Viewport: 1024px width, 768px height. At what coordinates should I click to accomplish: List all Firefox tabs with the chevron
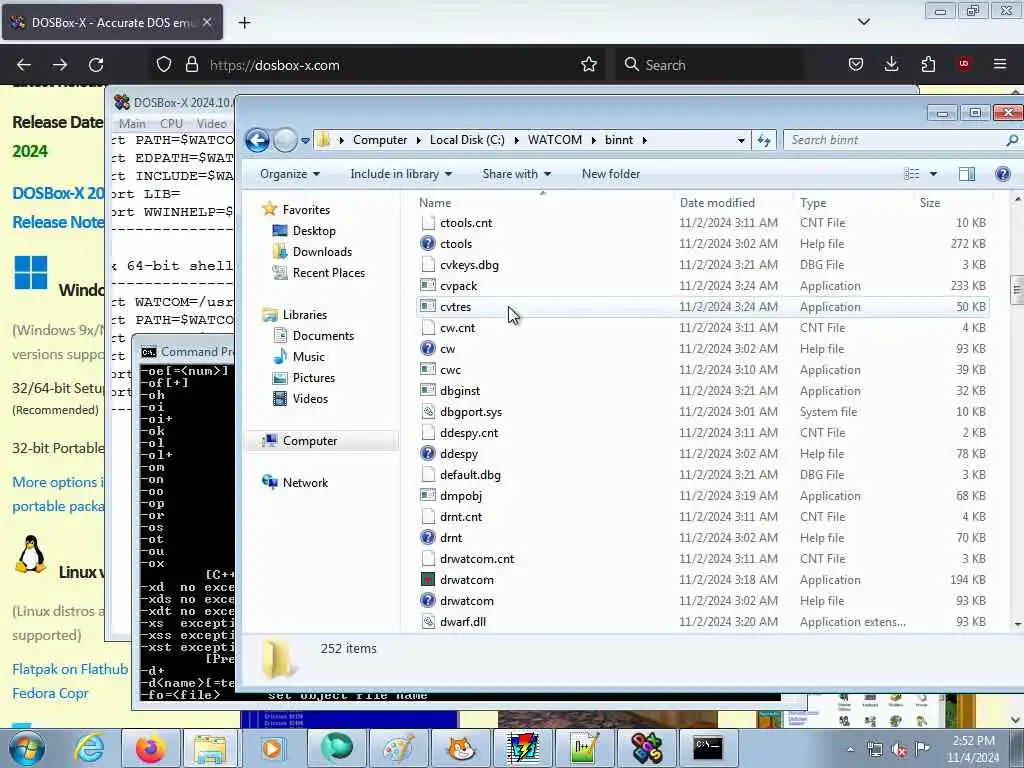863,22
